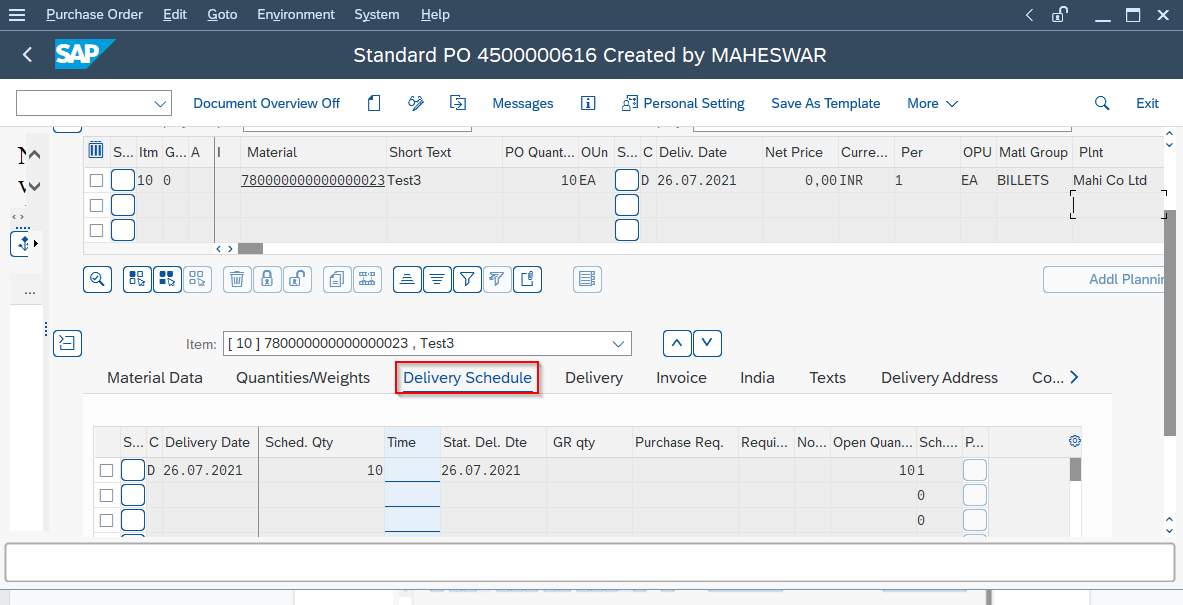Open the India tab
Viewport: 1183px width, 605px height.
[x=757, y=378]
